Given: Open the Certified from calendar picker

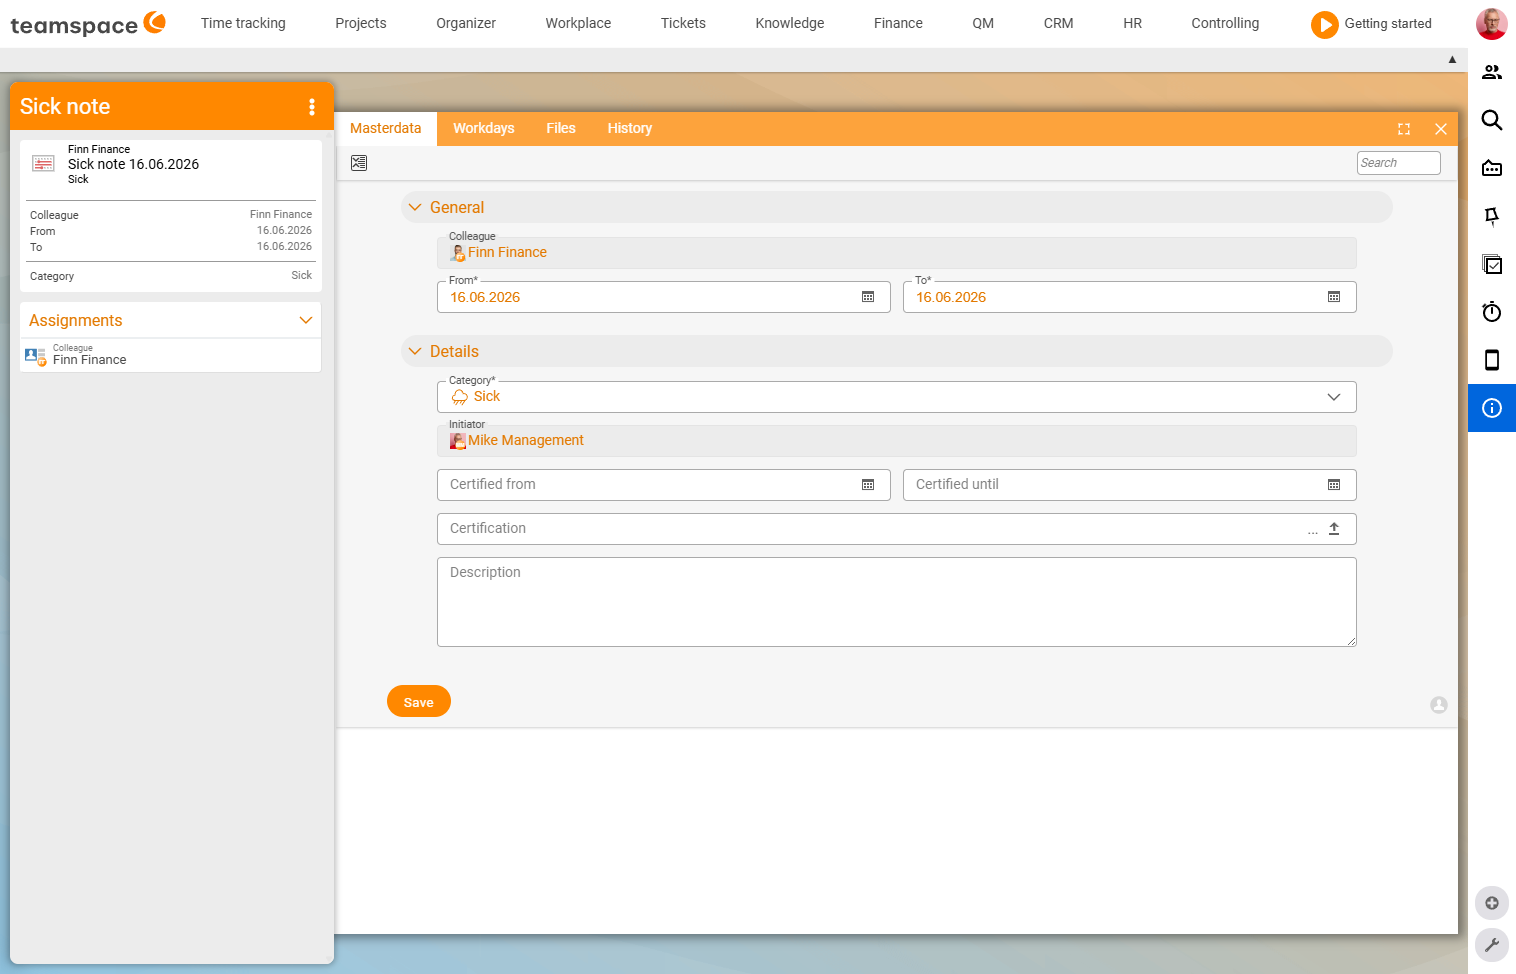Looking at the screenshot, I should click(x=868, y=485).
